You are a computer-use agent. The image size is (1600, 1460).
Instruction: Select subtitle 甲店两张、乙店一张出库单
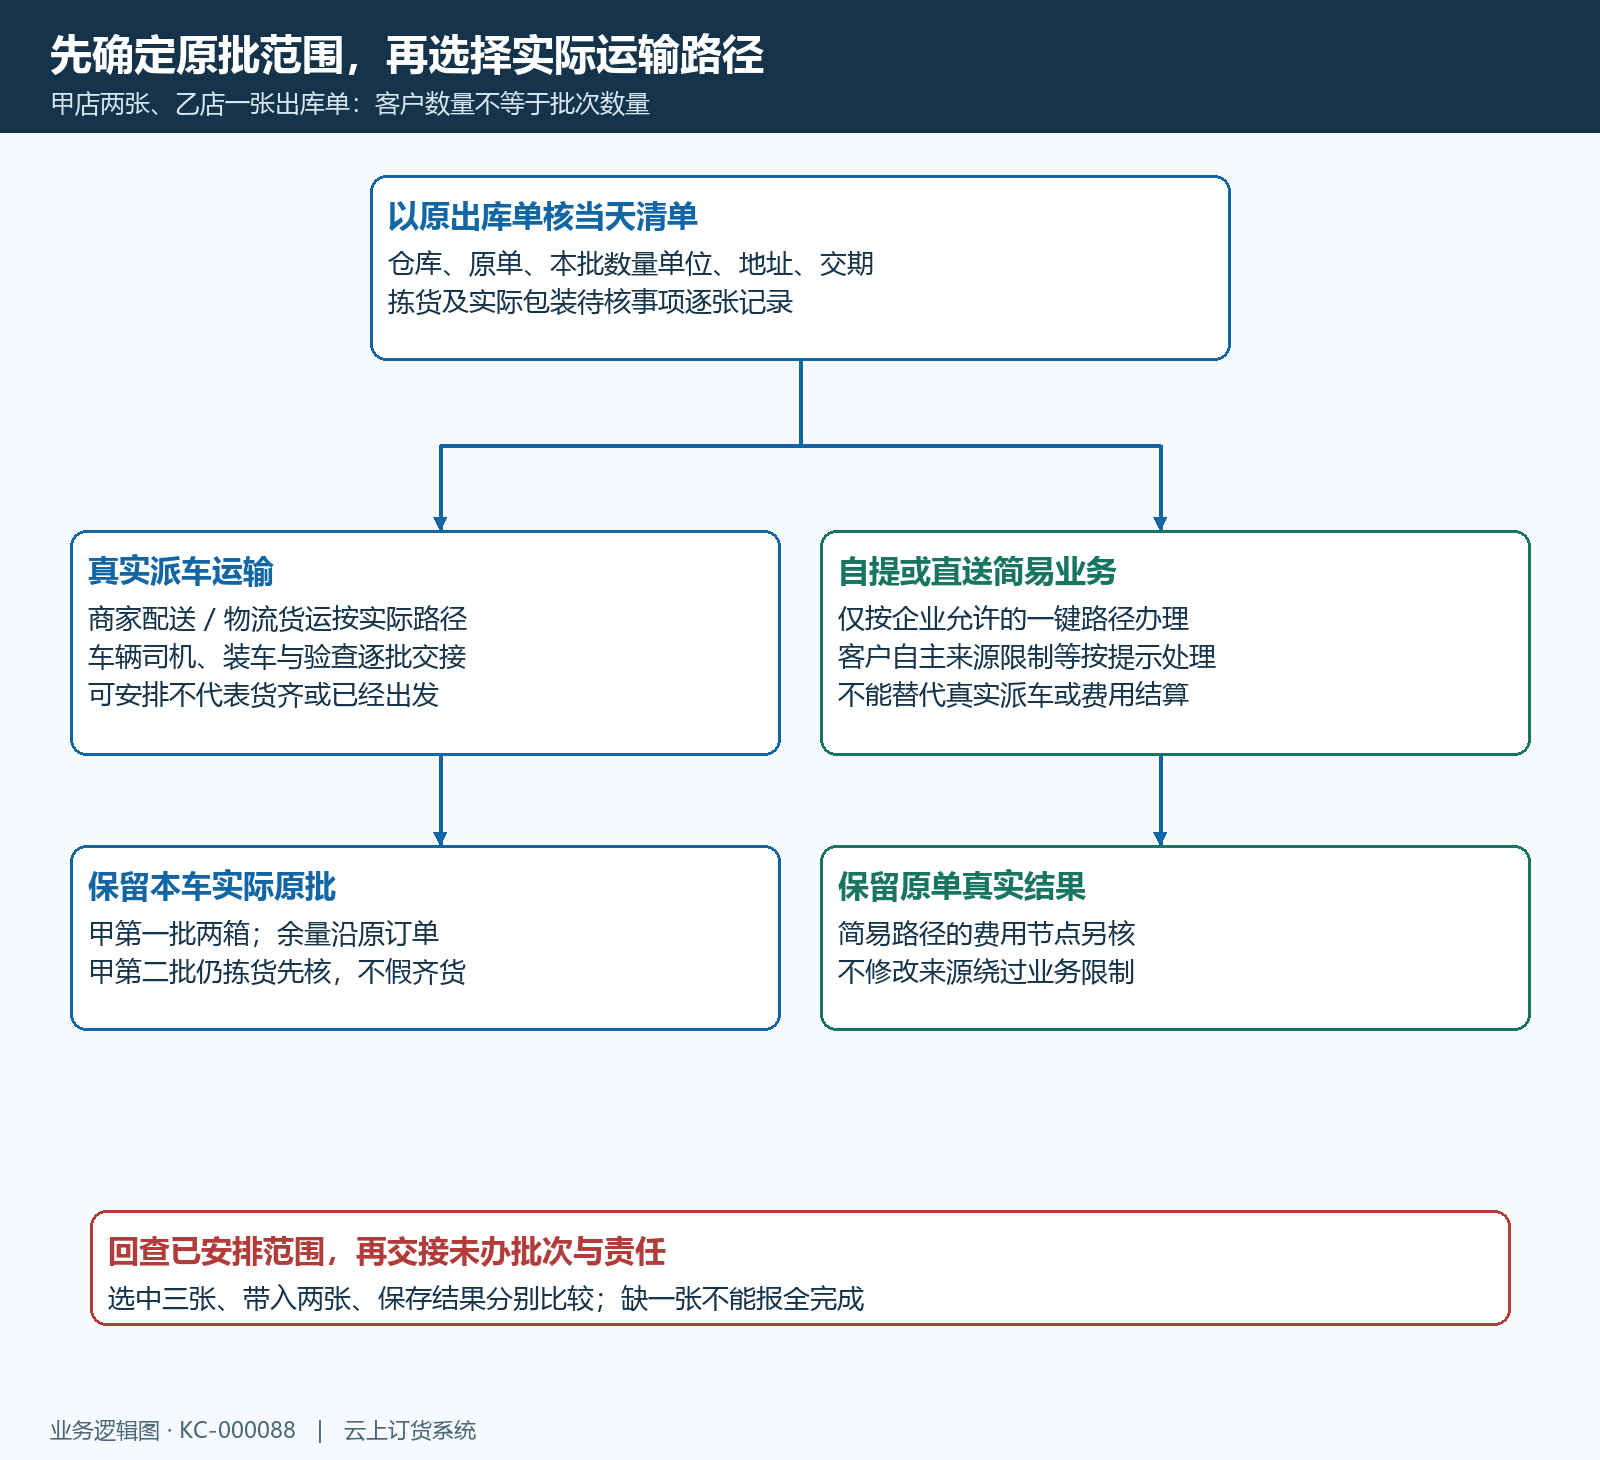[x=200, y=104]
